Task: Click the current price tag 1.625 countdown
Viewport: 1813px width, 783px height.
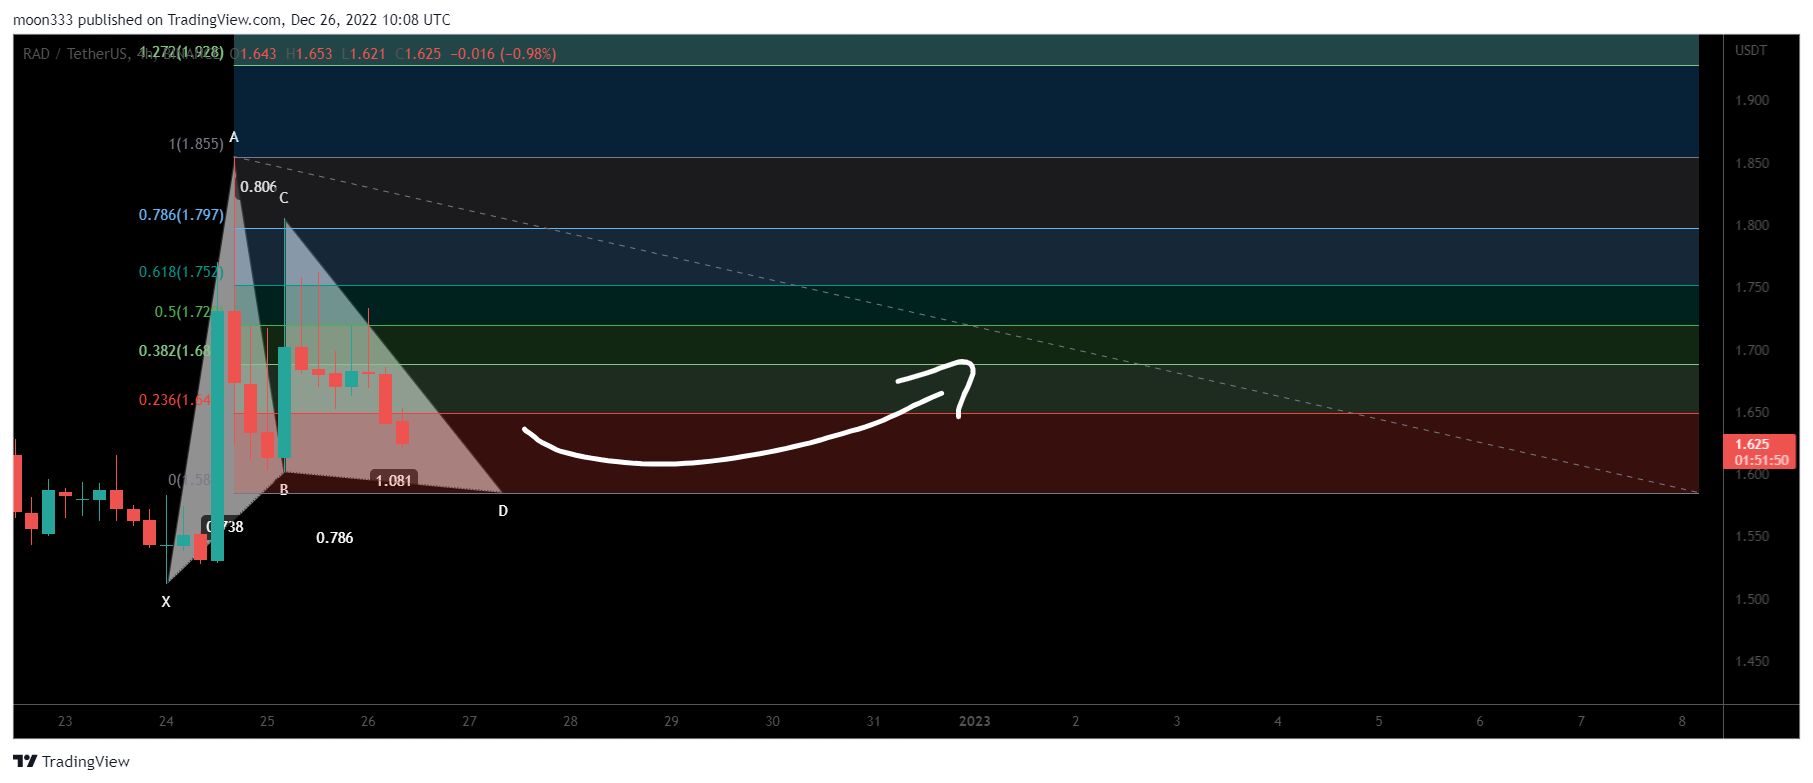Action: (x=1761, y=452)
